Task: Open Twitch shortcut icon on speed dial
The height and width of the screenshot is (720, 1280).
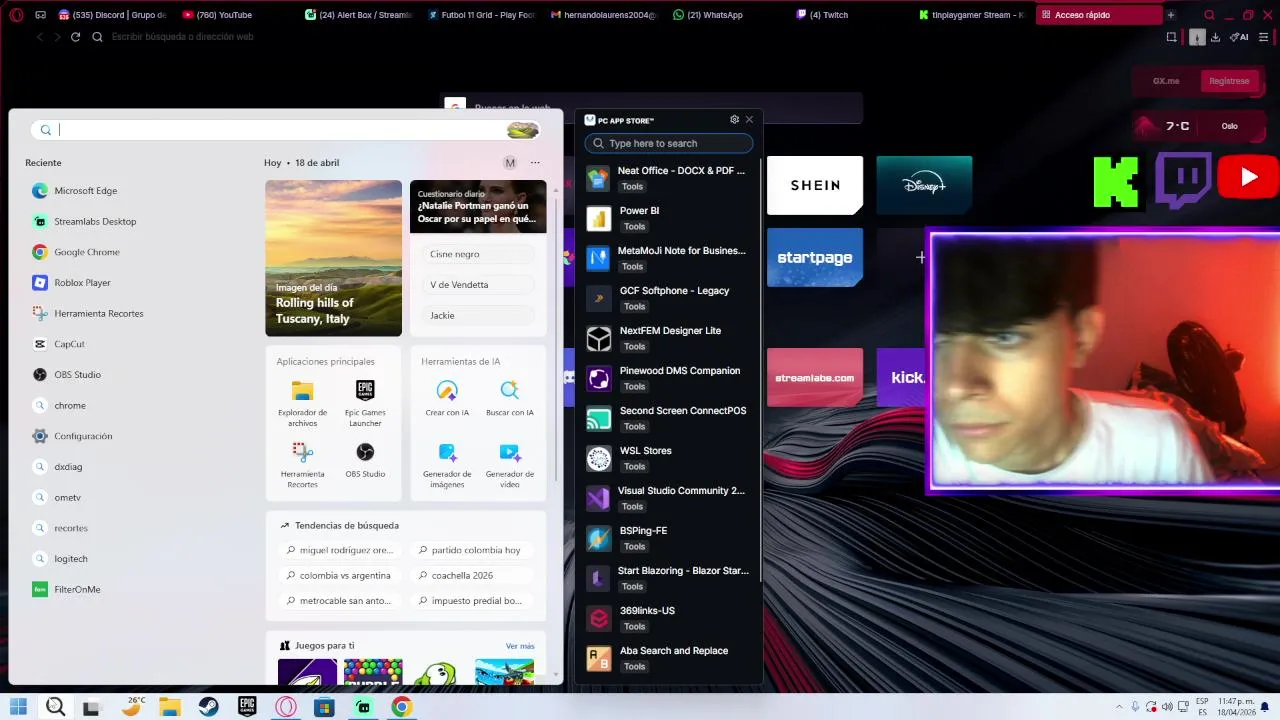Action: coord(1184,180)
